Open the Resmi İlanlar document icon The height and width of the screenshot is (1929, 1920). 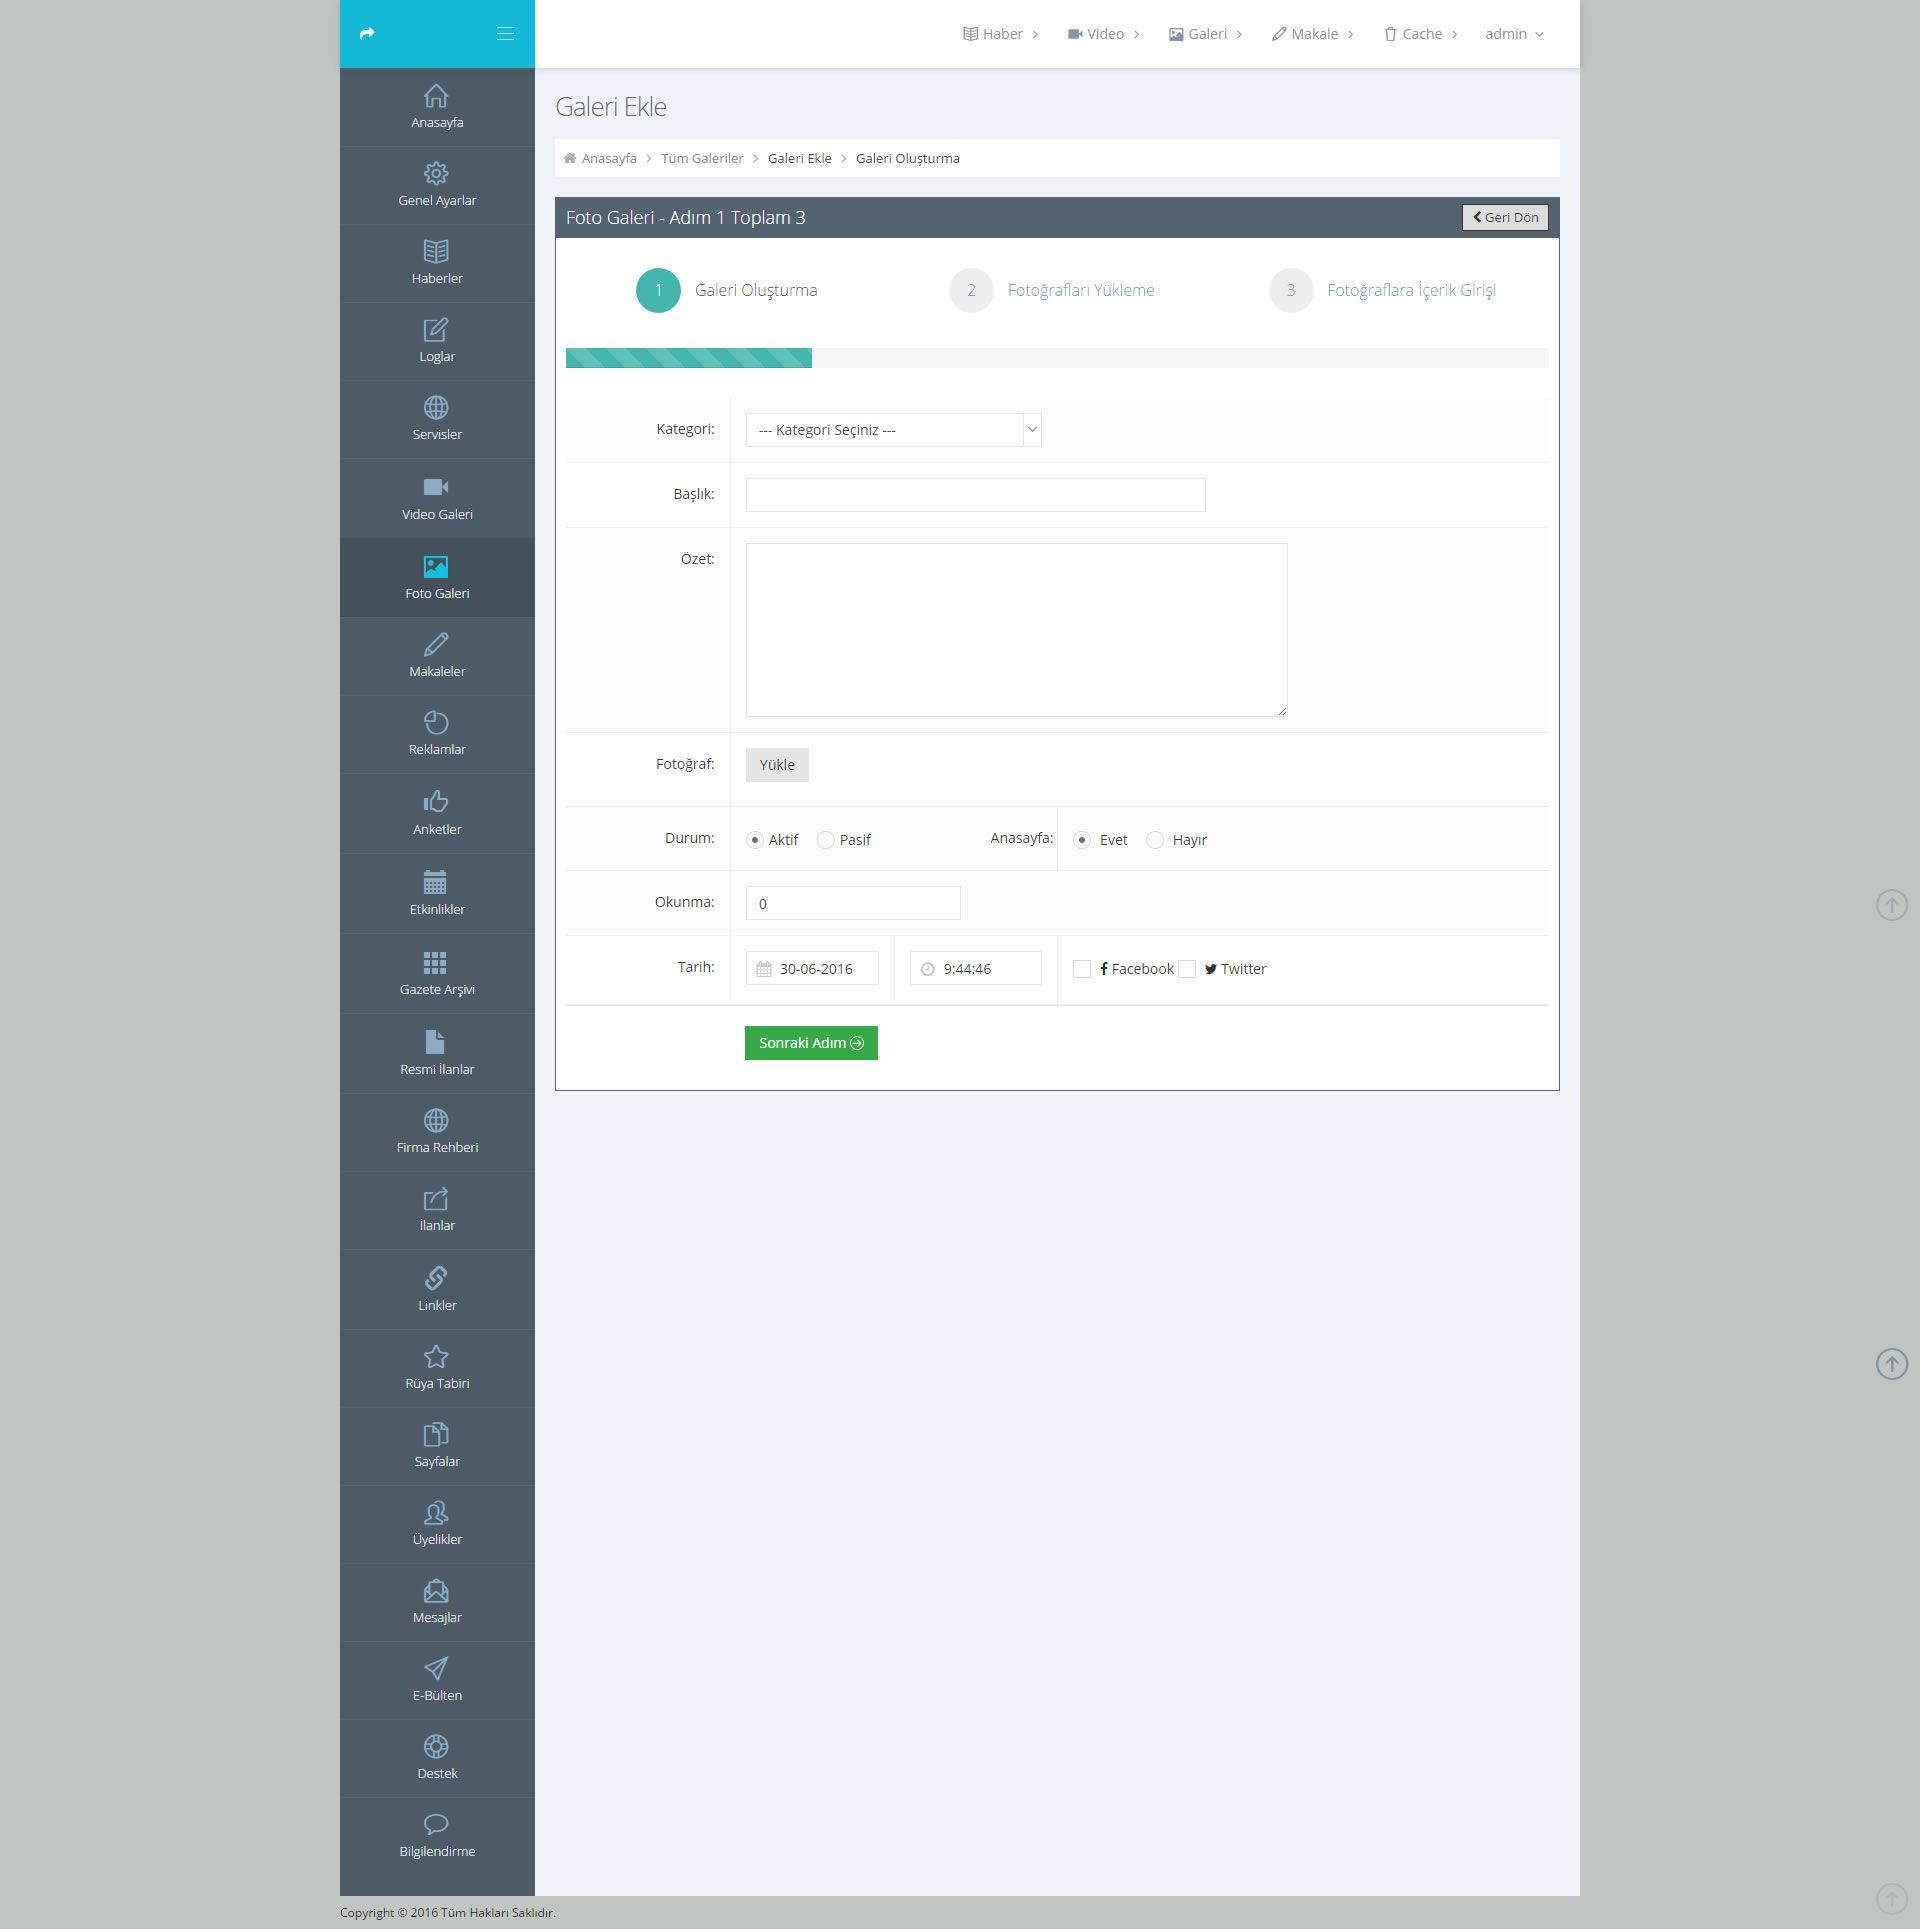(435, 1042)
